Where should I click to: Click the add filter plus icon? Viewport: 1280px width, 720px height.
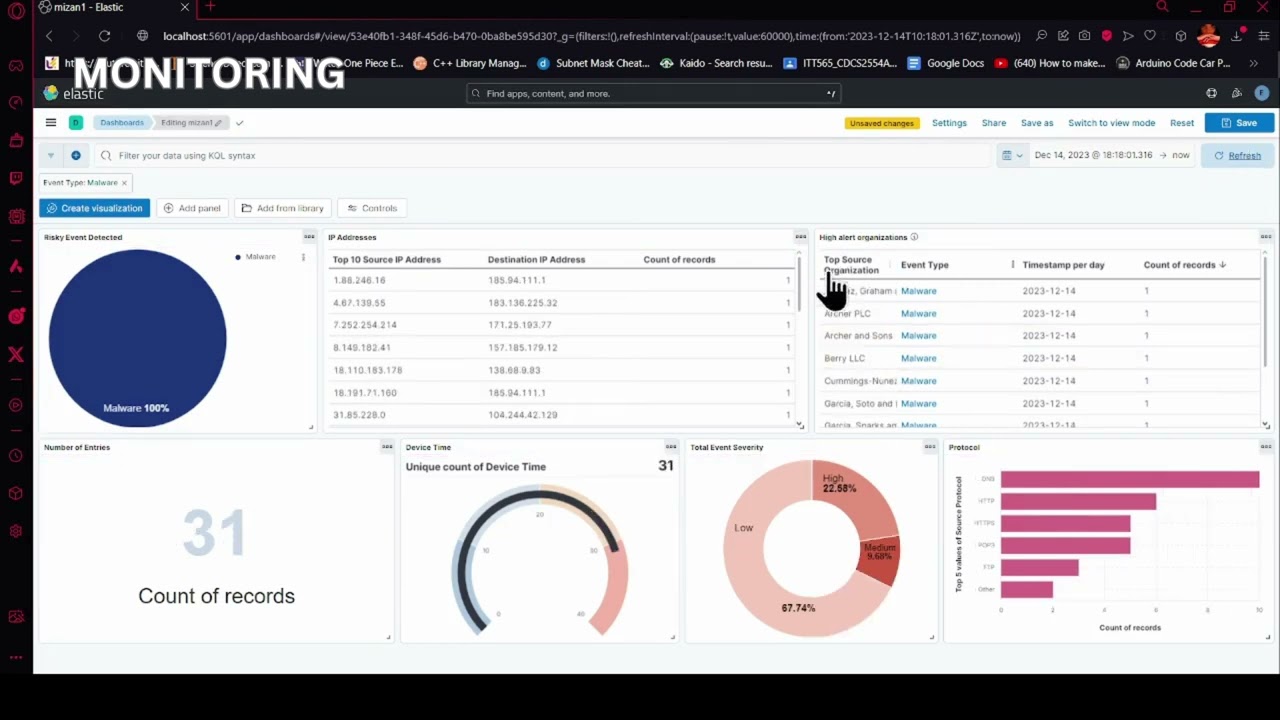(75, 155)
